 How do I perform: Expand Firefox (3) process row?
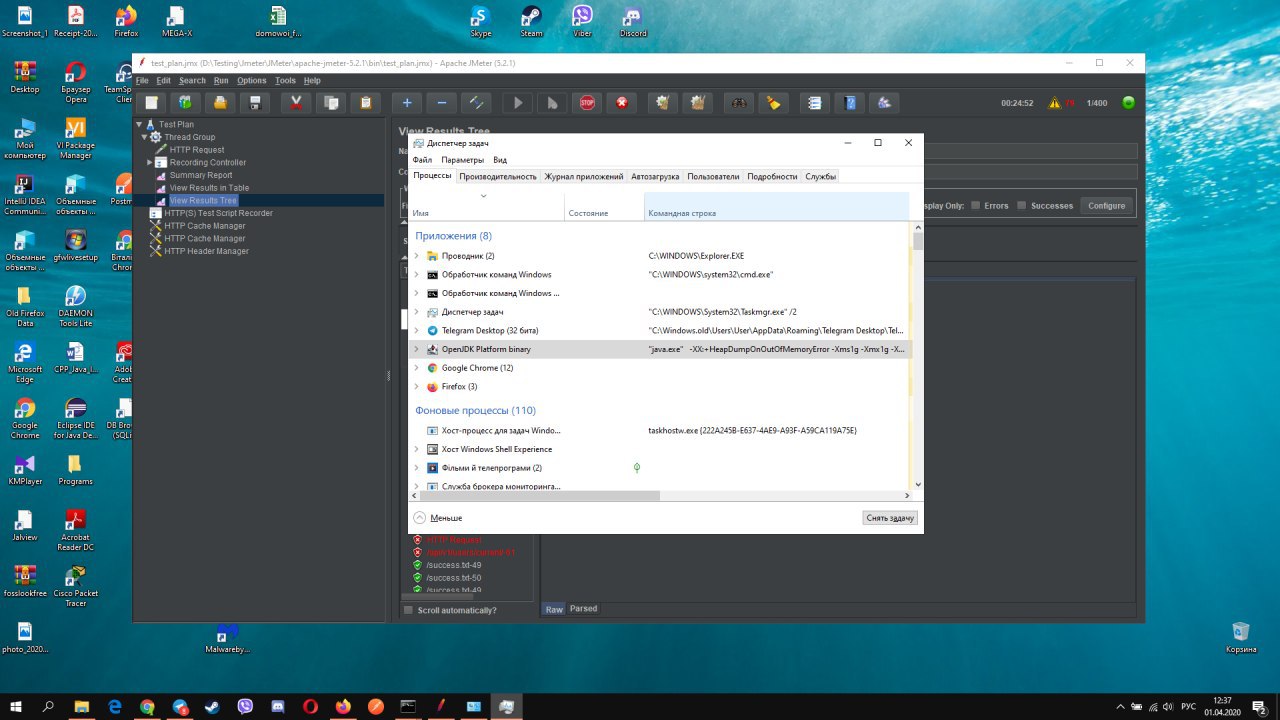tap(416, 387)
